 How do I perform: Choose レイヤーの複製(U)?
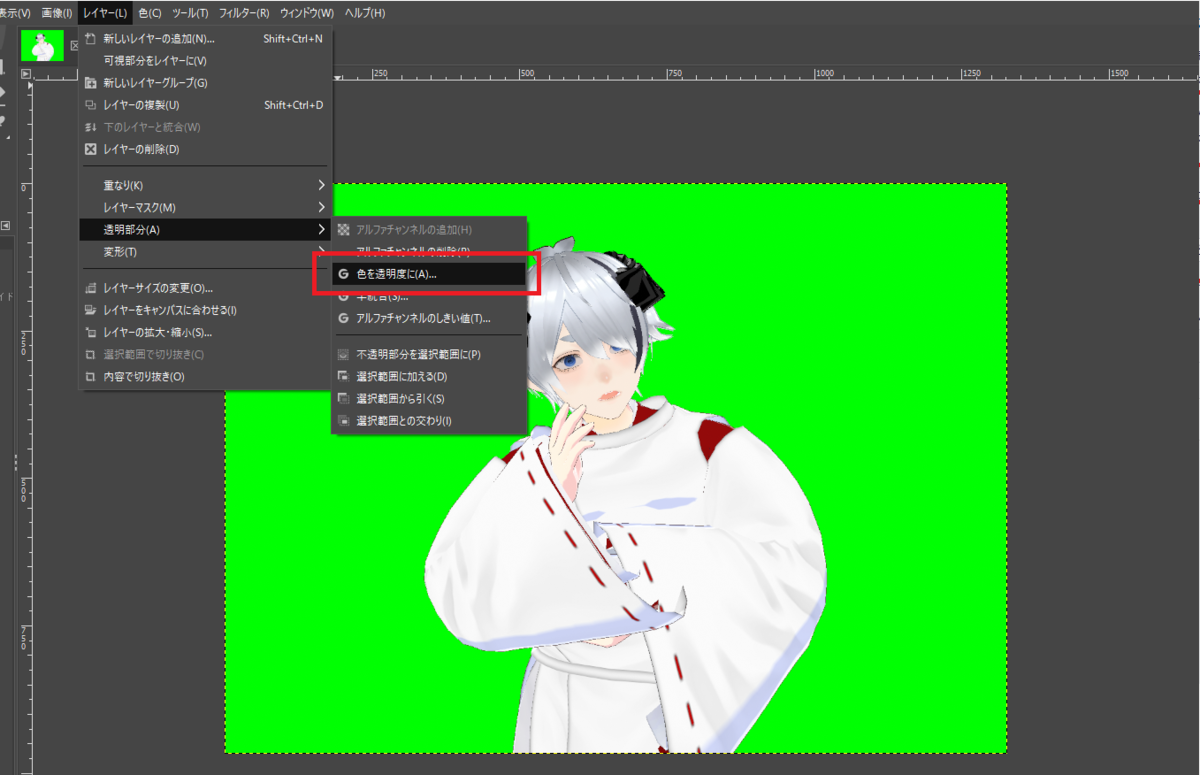pos(205,105)
